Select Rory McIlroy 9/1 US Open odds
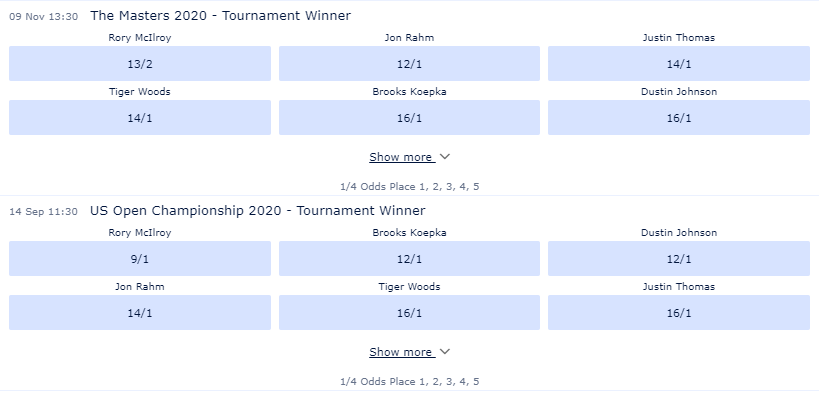819x393 pixels. pyautogui.click(x=140, y=259)
